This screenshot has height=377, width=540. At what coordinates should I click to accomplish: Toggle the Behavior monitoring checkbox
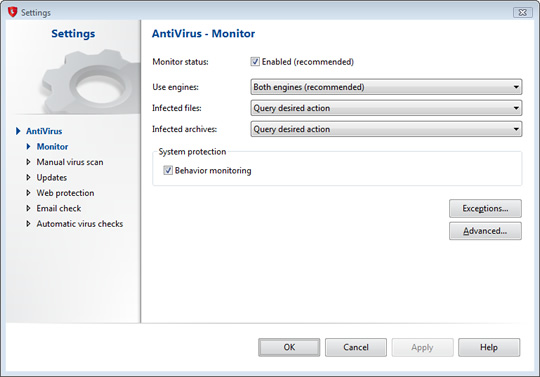(x=168, y=170)
